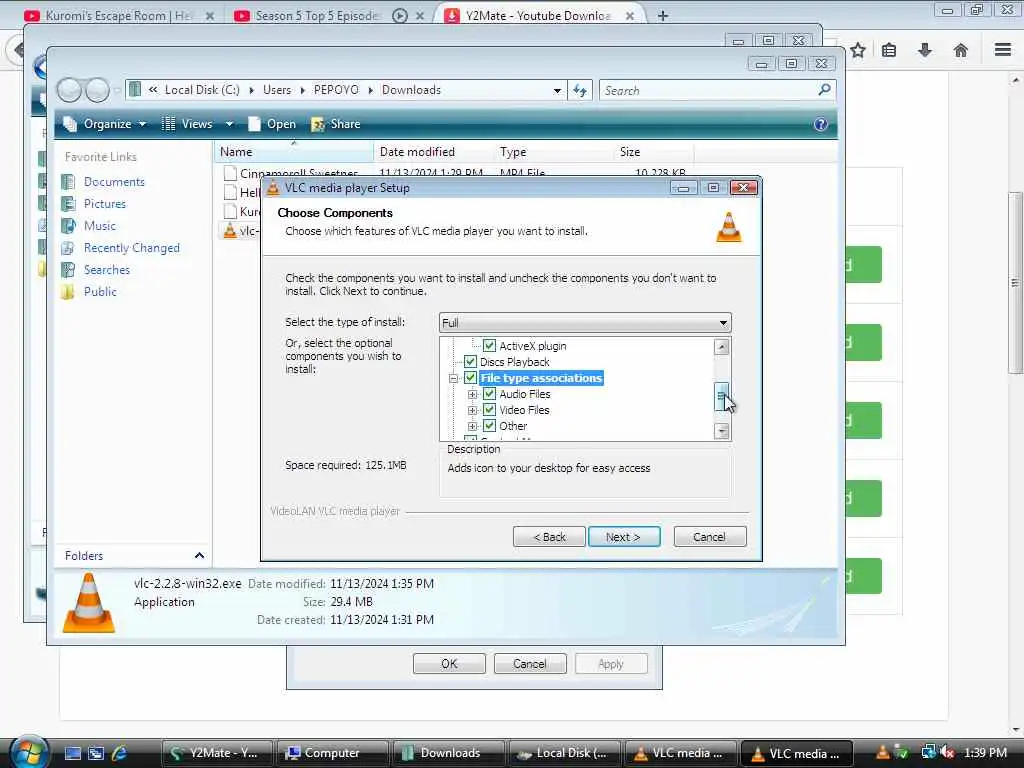The image size is (1024, 768).
Task: Click the refresh icon beside address bar
Action: tap(580, 91)
